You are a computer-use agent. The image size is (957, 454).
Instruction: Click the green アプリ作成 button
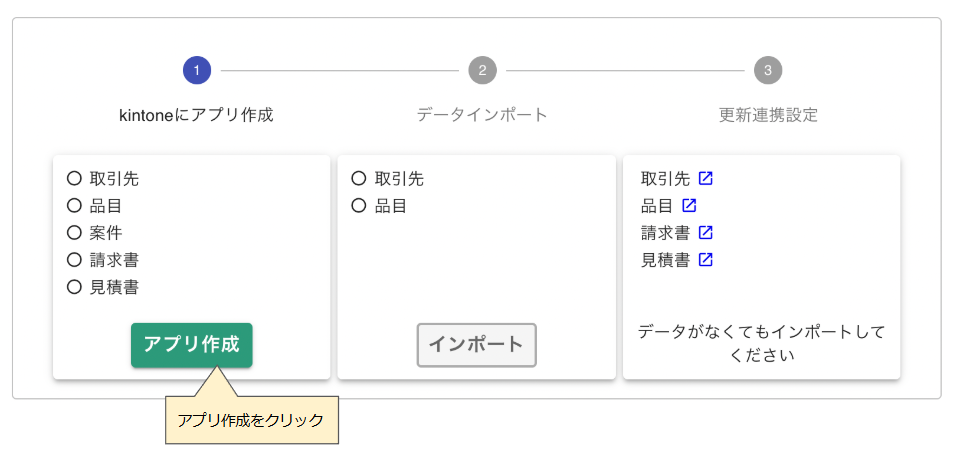click(x=192, y=345)
